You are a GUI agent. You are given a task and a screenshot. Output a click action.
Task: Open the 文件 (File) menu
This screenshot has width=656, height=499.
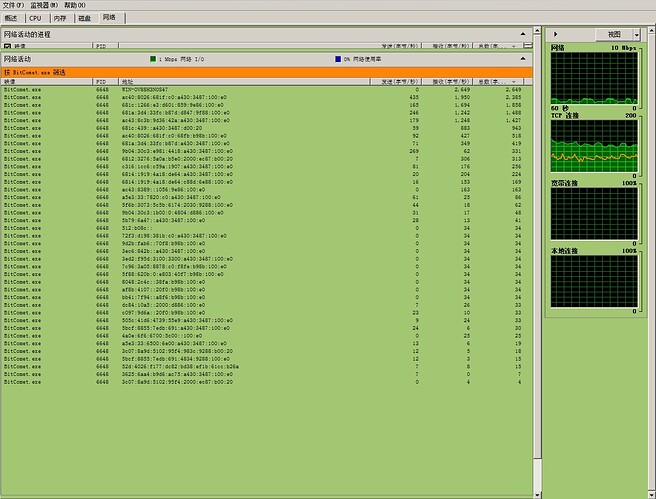click(x=13, y=5)
